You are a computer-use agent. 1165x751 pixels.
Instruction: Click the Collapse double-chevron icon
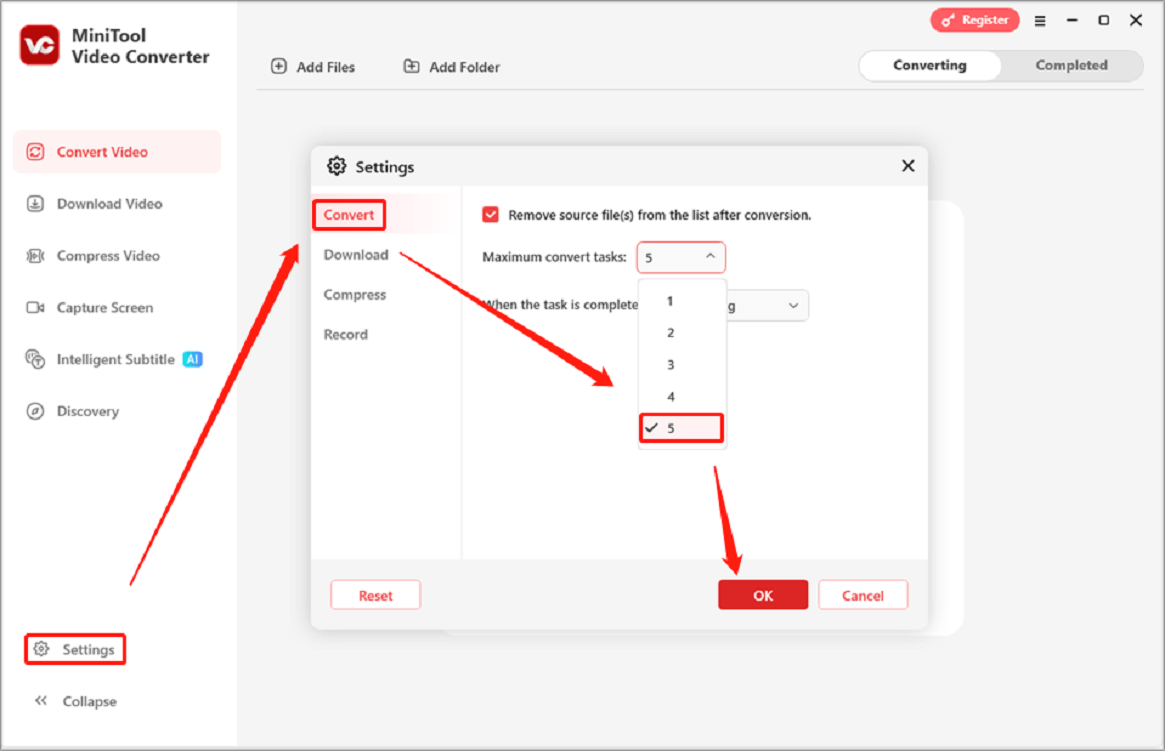41,700
